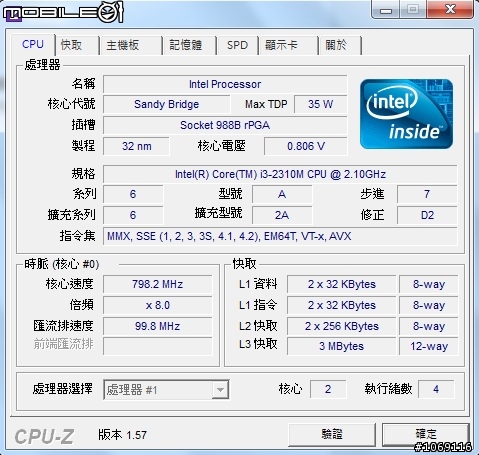479x455 pixels.
Task: Expand the 處理器選擇 dropdown arrow
Action: point(220,389)
